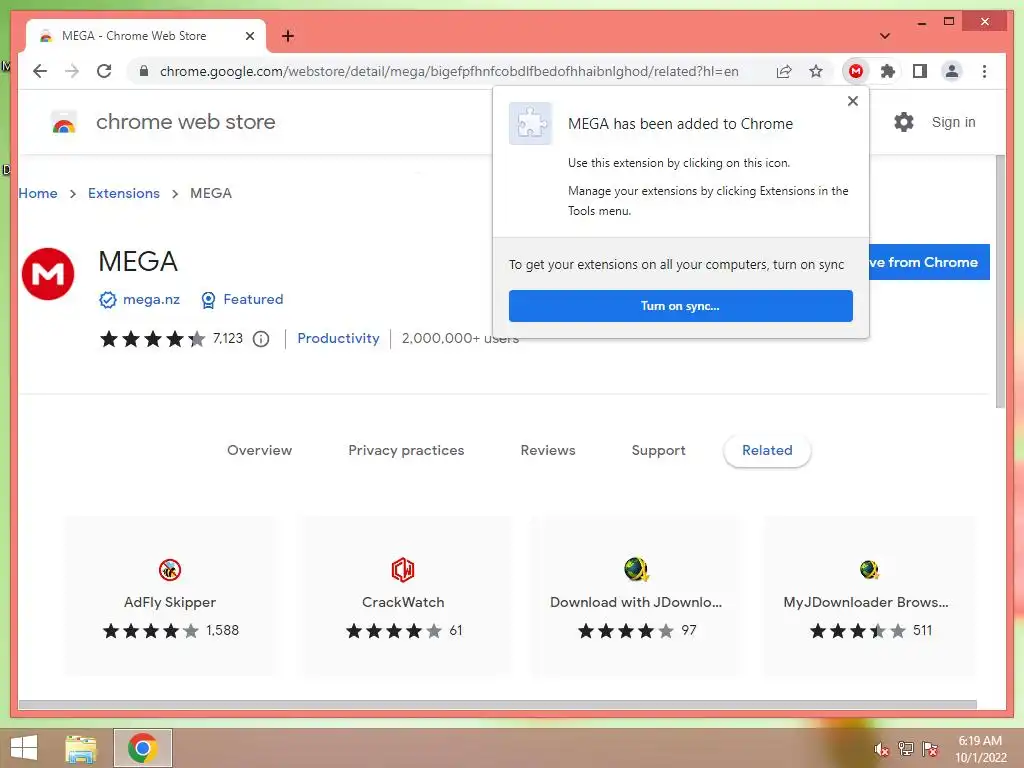Open MyJDownloader Brows... title
The height and width of the screenshot is (768, 1024).
click(x=866, y=602)
